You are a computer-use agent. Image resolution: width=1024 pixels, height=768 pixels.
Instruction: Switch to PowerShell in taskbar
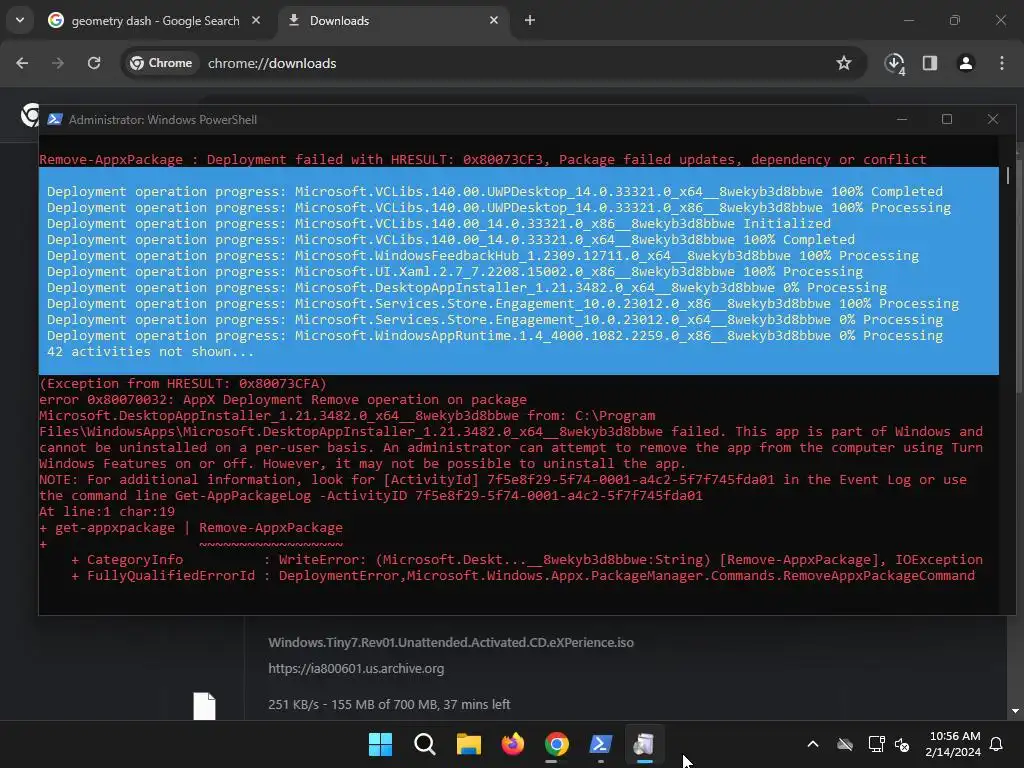[x=601, y=744]
